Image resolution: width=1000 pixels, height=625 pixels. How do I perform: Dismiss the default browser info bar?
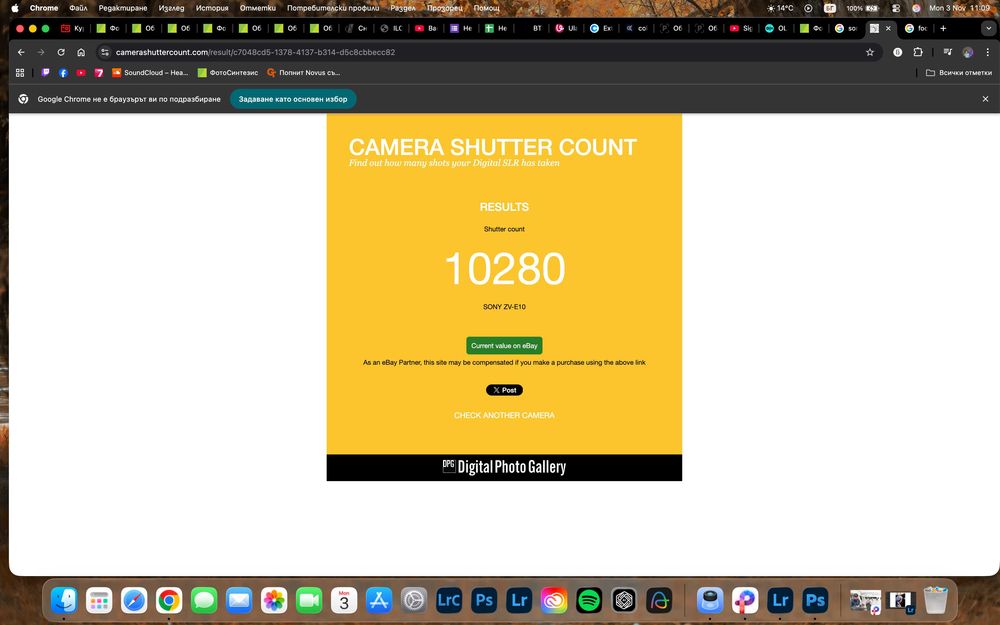(985, 99)
